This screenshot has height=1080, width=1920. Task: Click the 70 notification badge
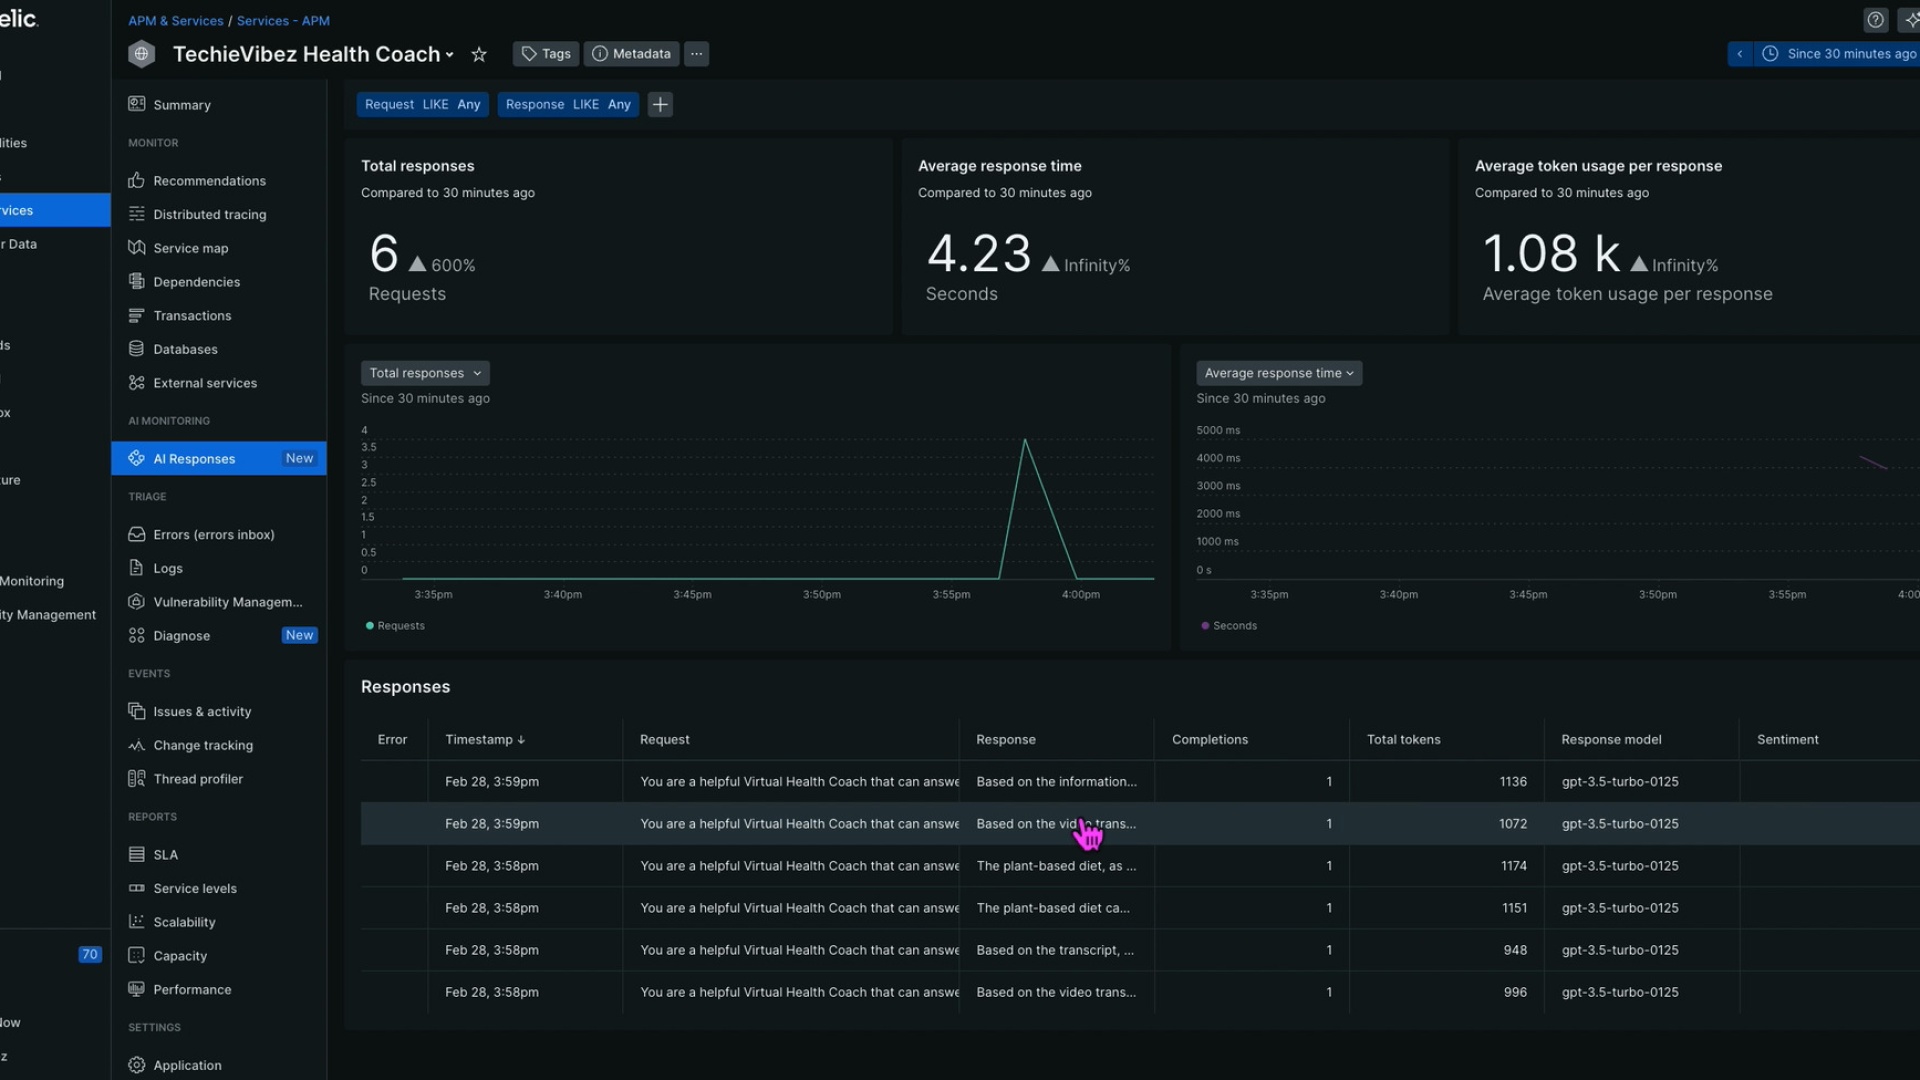point(90,954)
